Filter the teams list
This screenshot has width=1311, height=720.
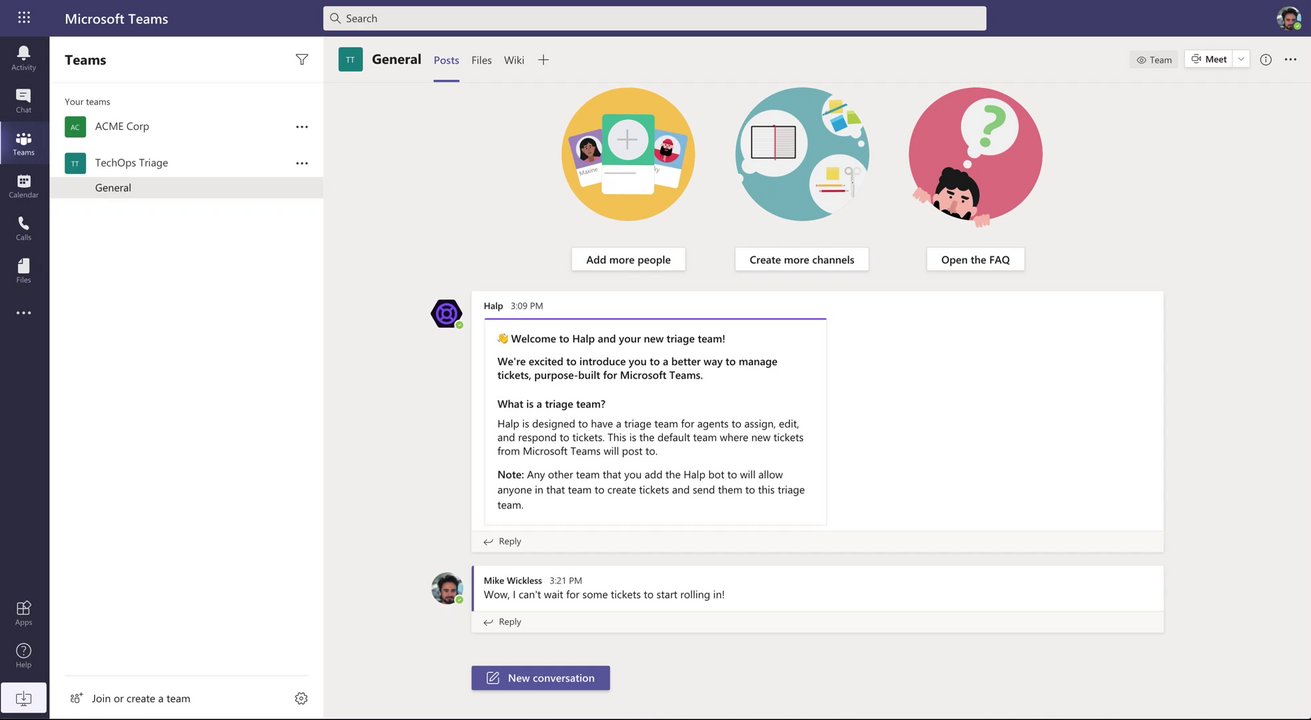point(302,60)
